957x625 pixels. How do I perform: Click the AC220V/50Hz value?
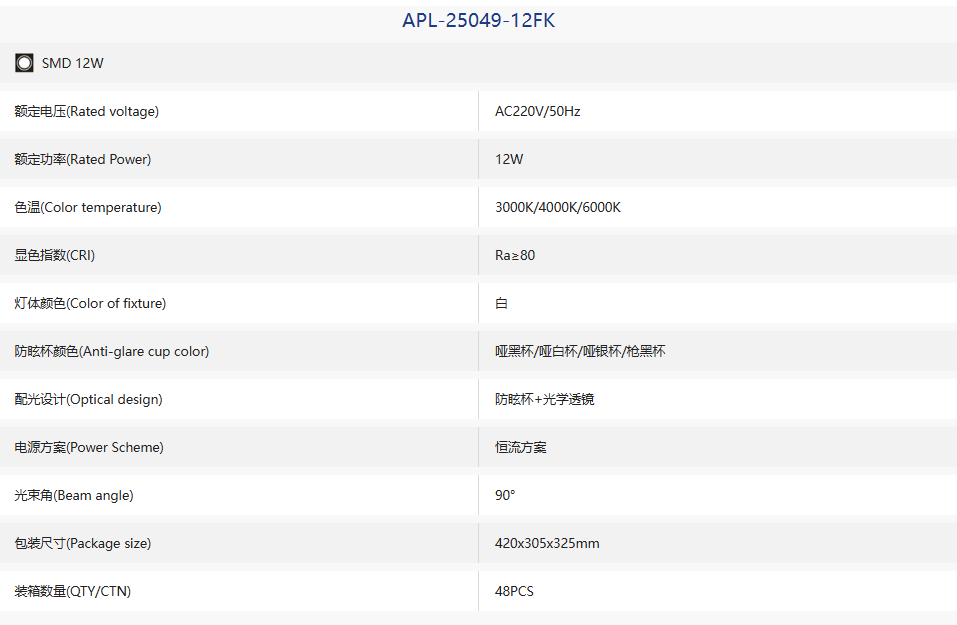pyautogui.click(x=538, y=111)
